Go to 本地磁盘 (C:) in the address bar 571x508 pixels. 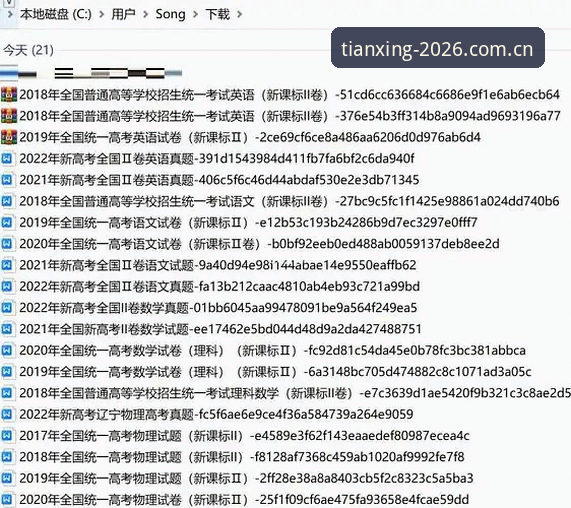(56, 15)
